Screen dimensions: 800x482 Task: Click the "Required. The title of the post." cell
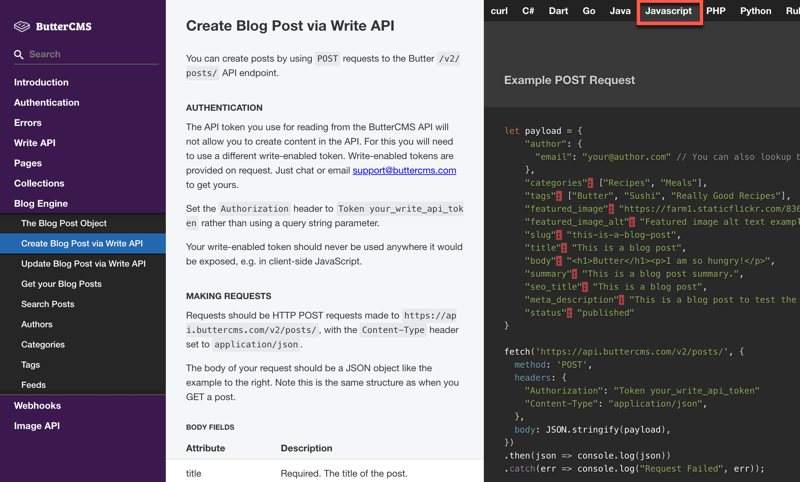(x=344, y=473)
